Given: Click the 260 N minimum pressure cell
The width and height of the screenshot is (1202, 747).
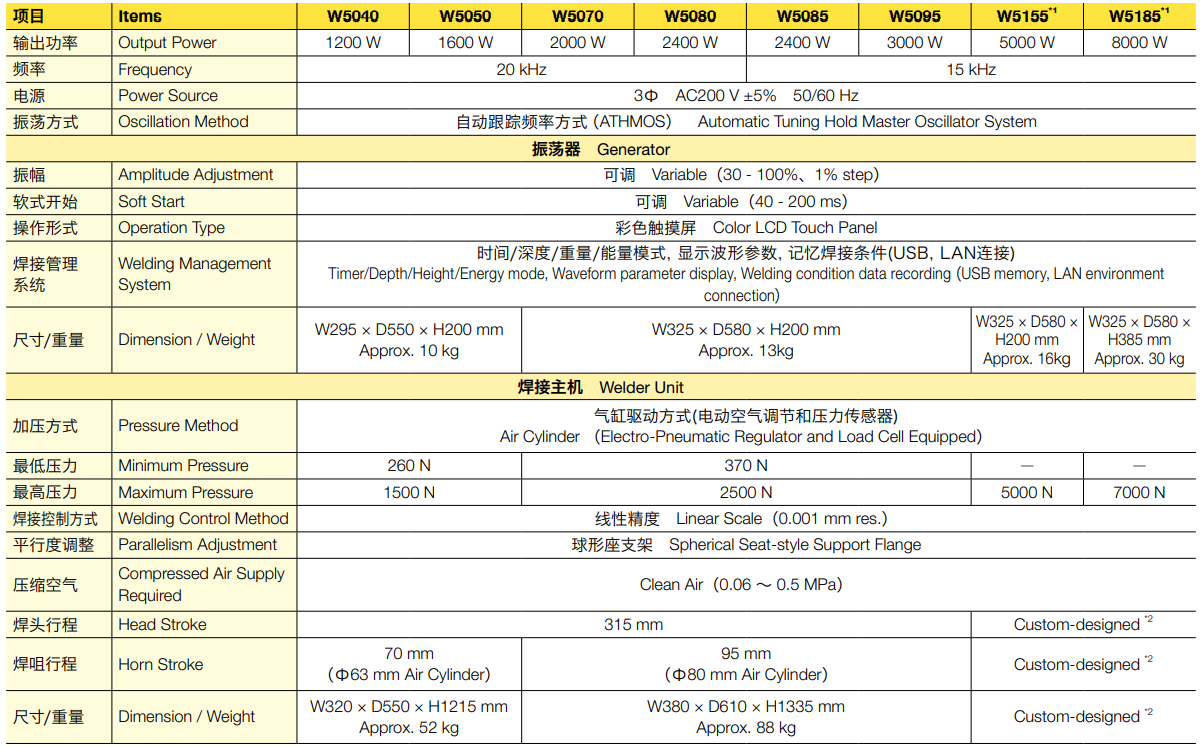Looking at the screenshot, I should point(409,466).
